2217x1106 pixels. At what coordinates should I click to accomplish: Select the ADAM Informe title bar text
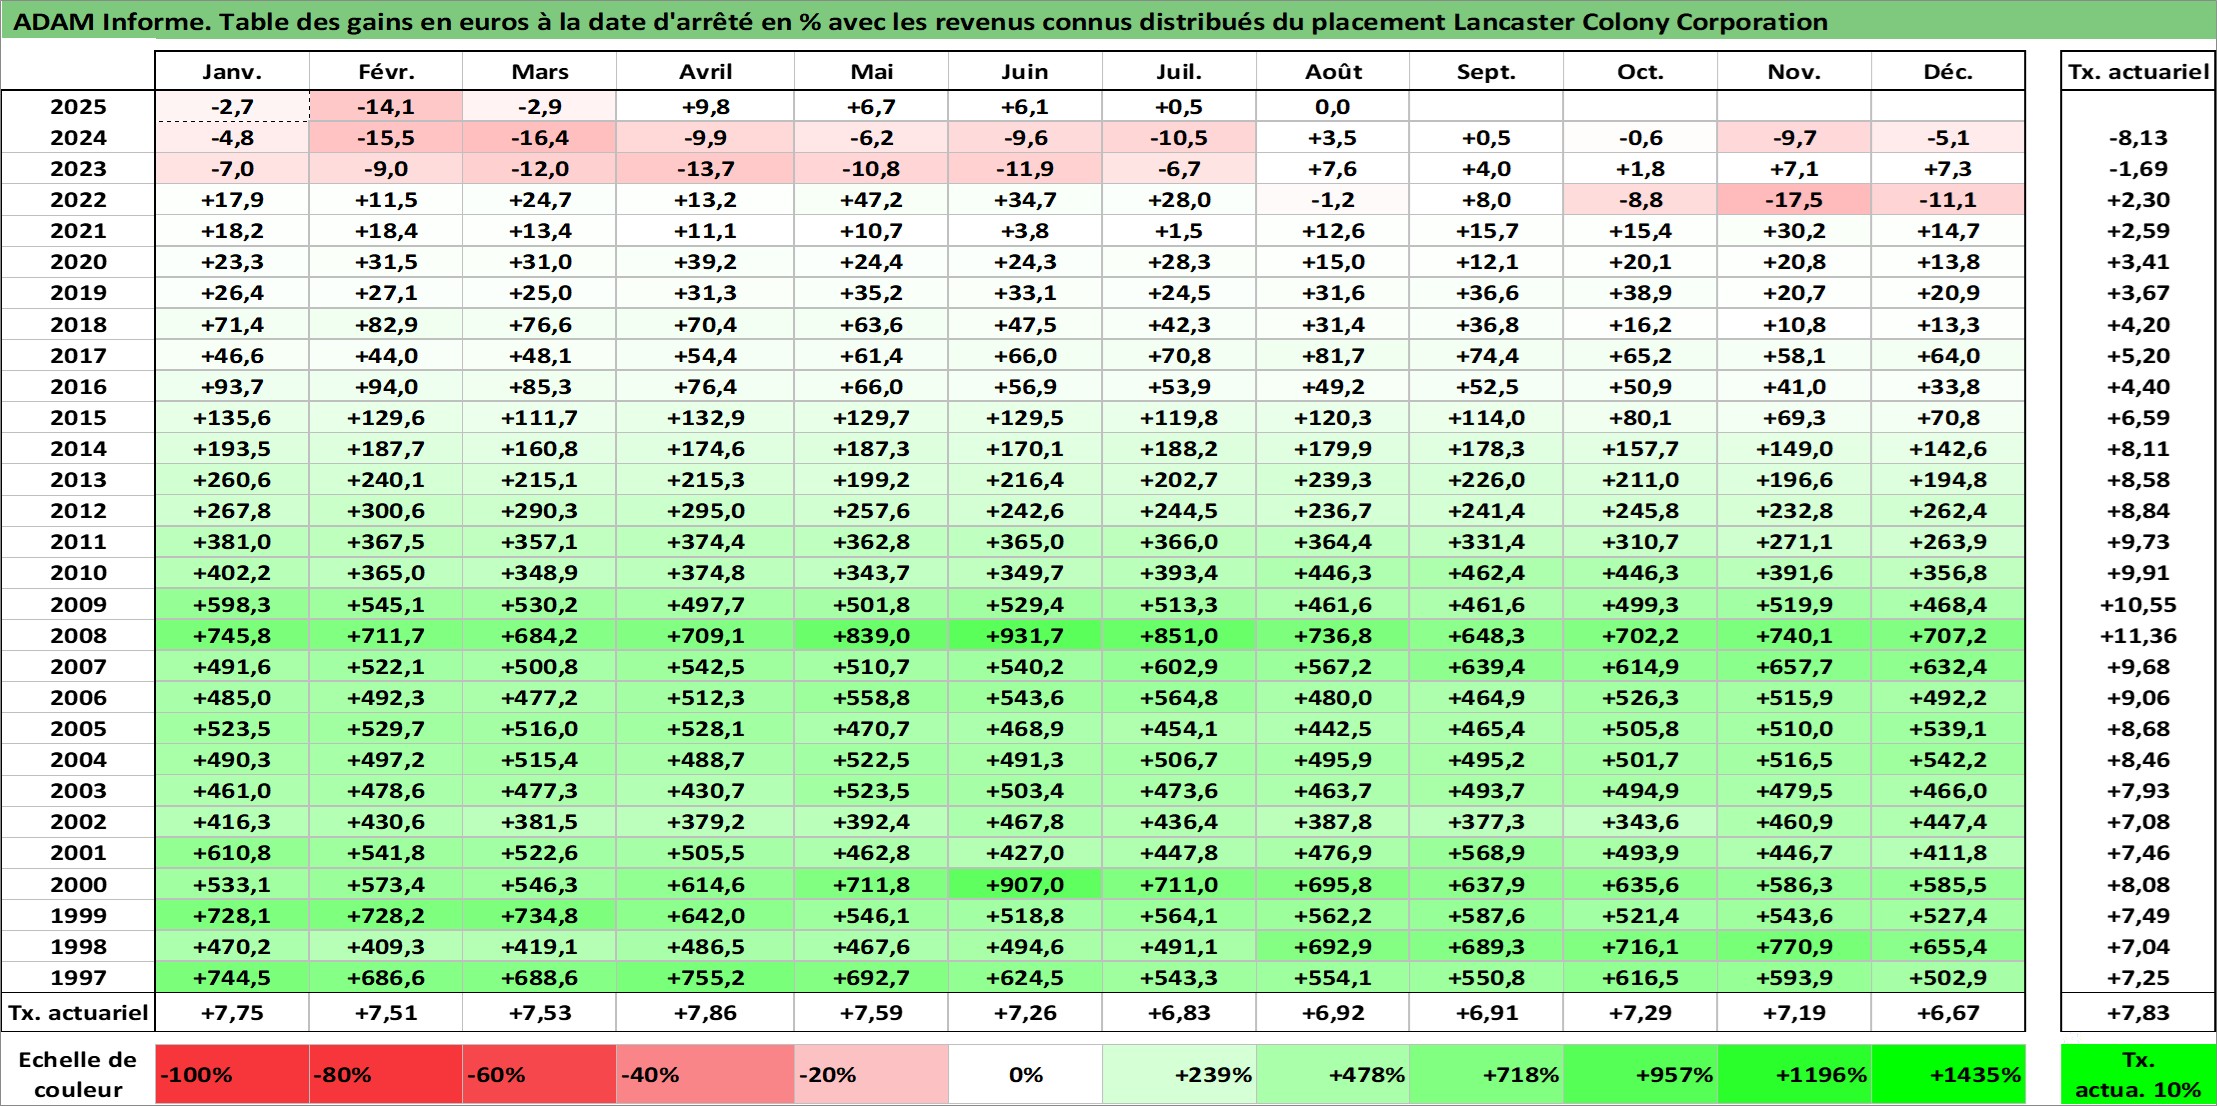[x=920, y=22]
